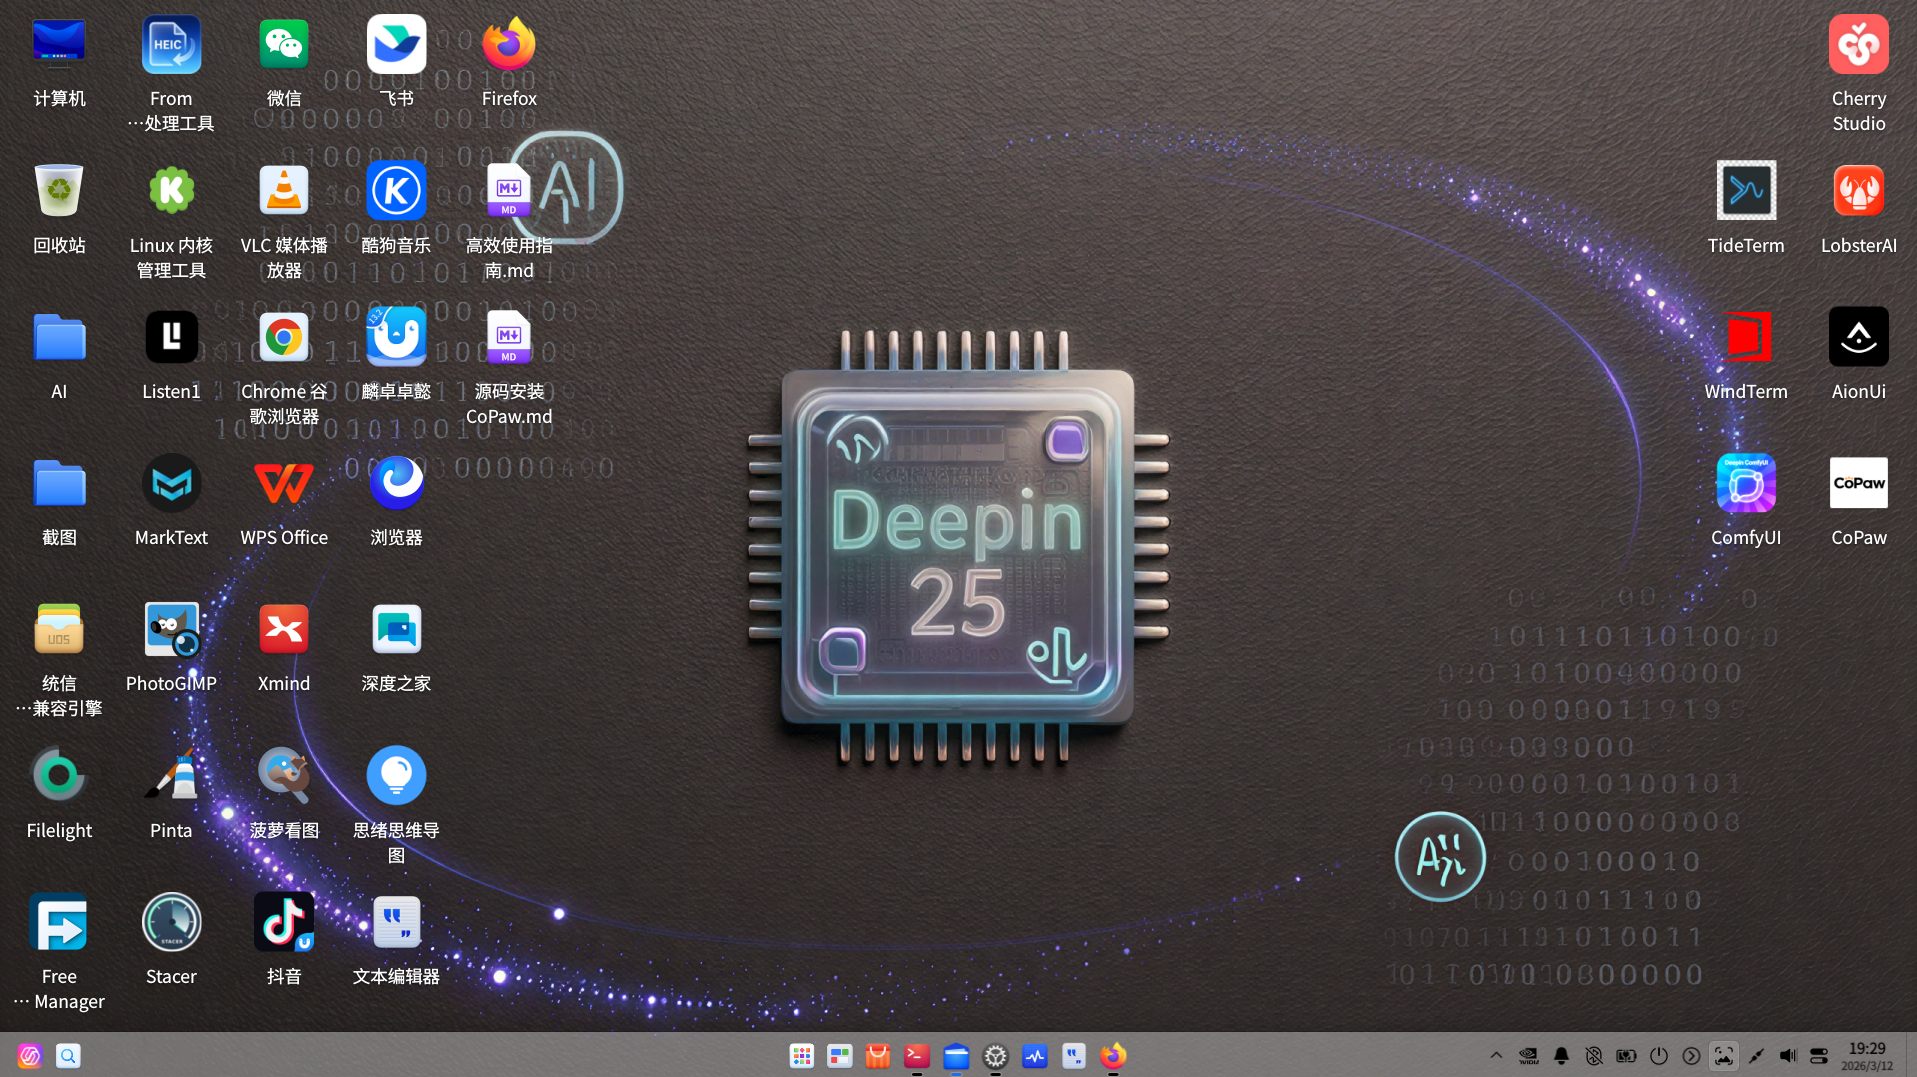Open Linux 内核管理工具 icon
This screenshot has width=1917, height=1077.
click(171, 190)
